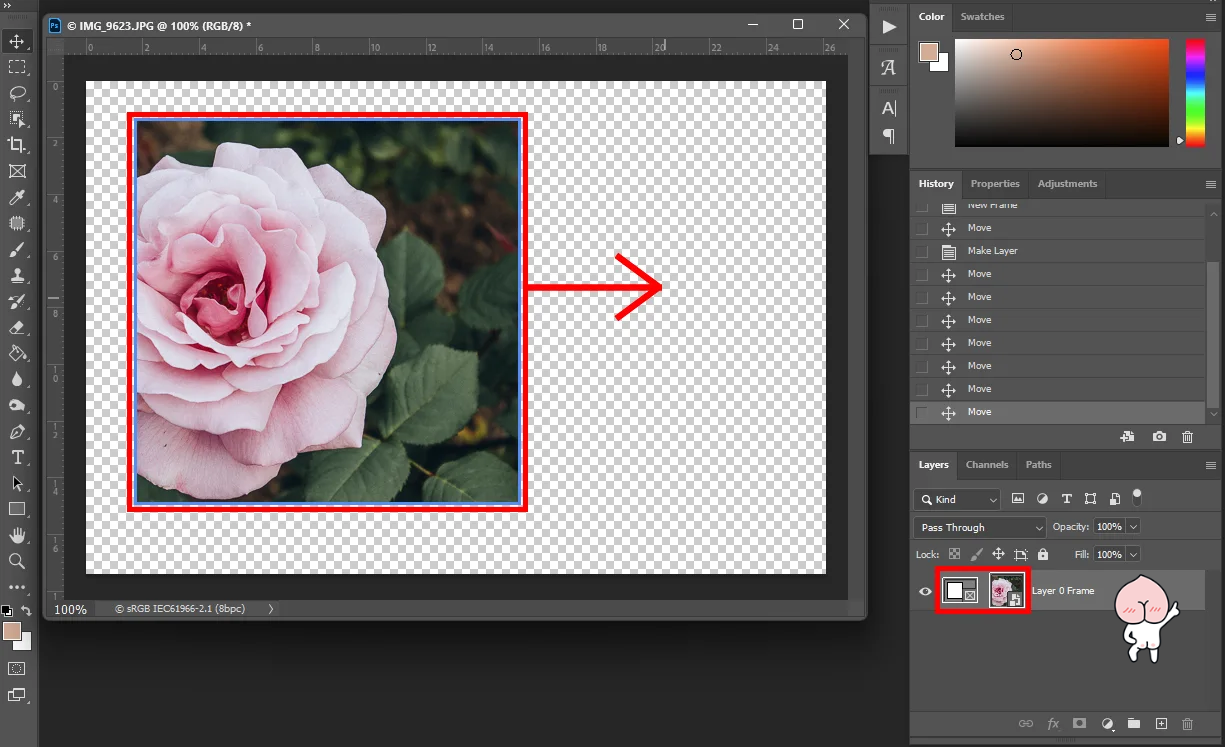Open the History panel menu
The image size is (1225, 747).
click(1212, 184)
